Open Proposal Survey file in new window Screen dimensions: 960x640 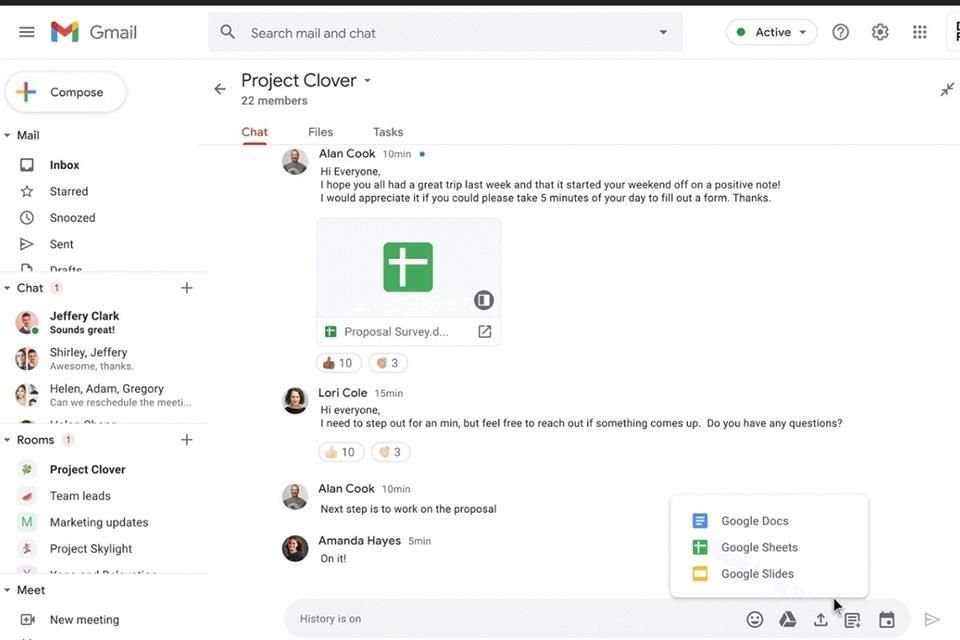[x=485, y=332]
